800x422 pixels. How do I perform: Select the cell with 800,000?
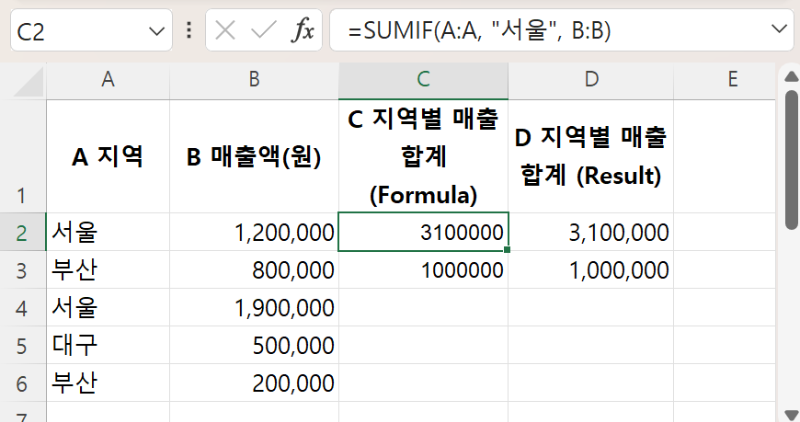254,269
